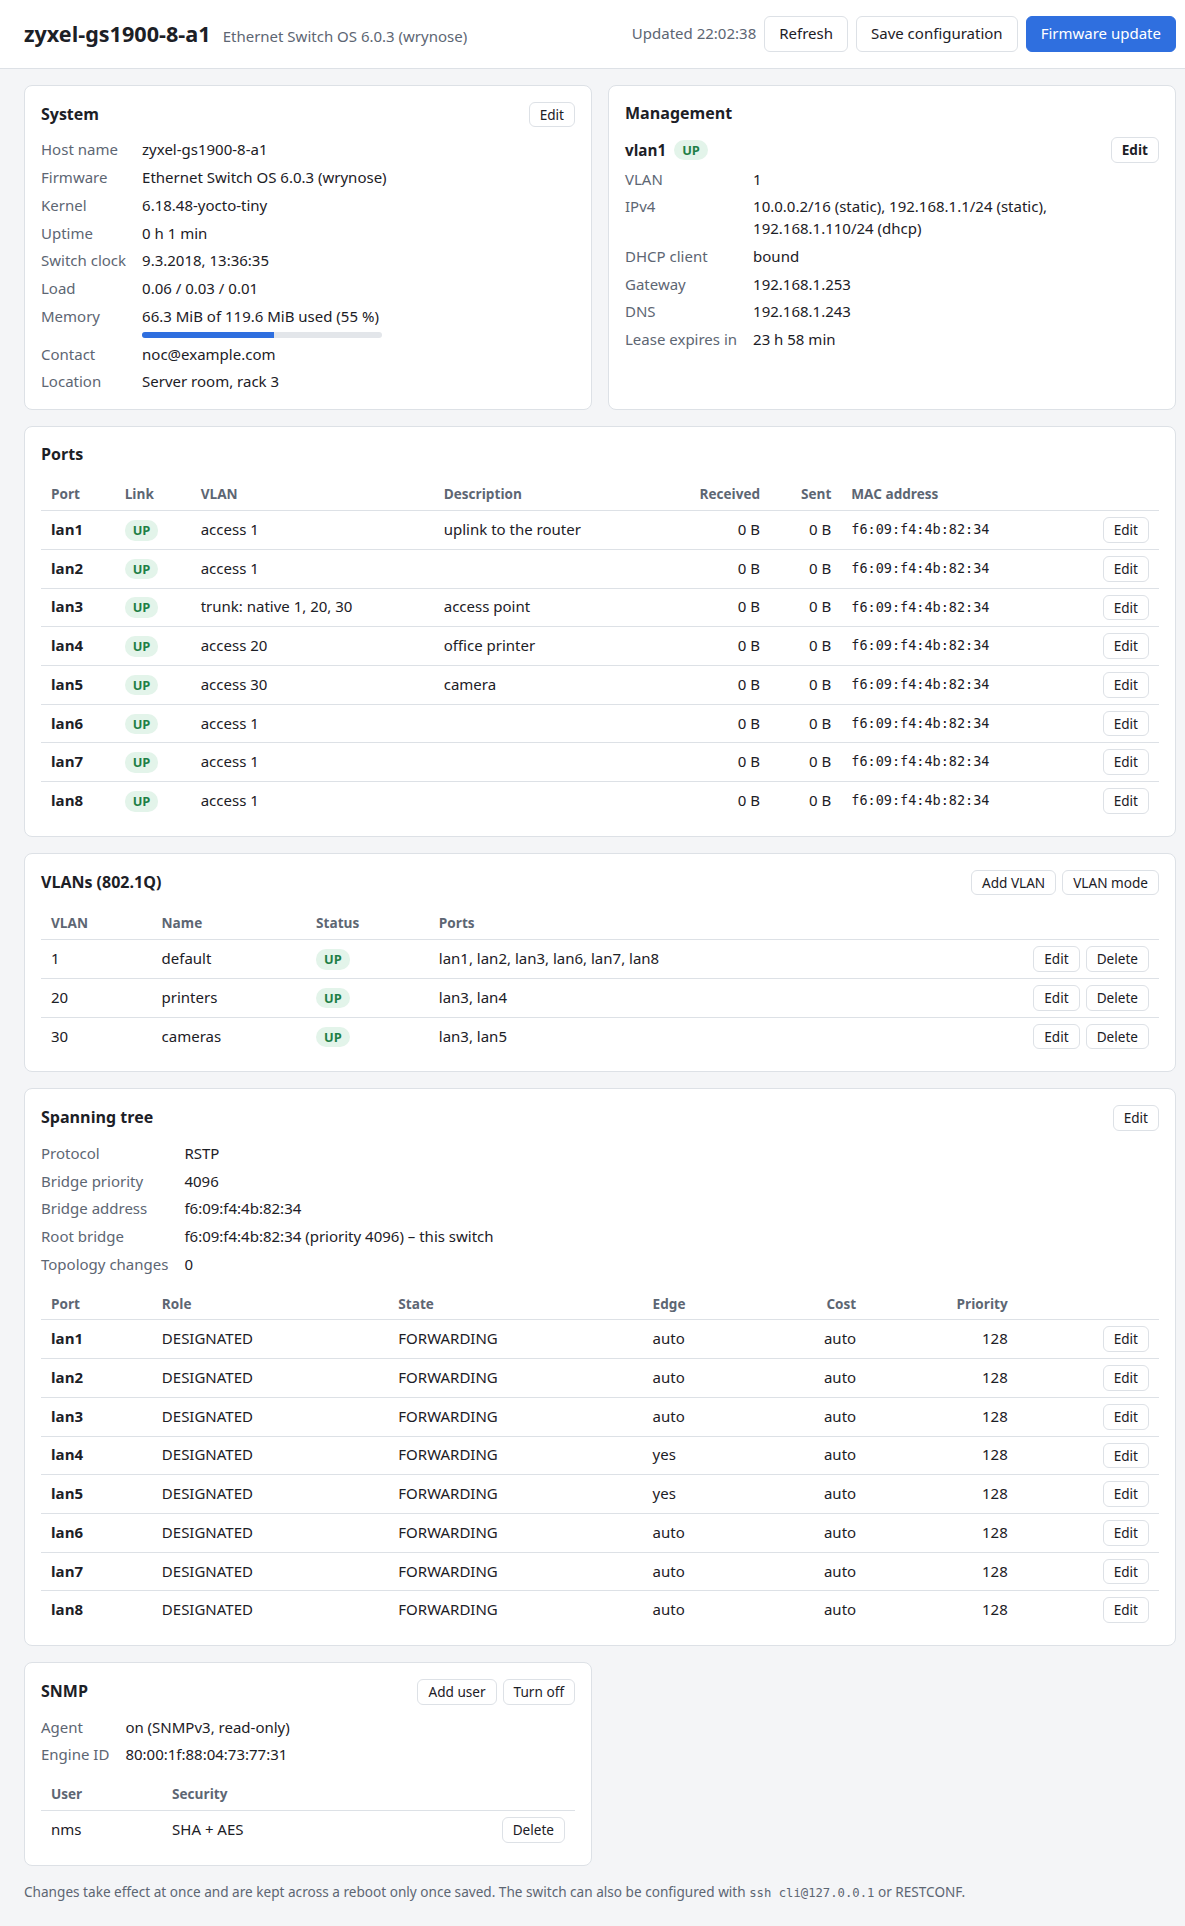Viewport: 1185px width, 1926px height.
Task: Select 'trunk: native 1, 20, 30' text
Action: point(276,607)
